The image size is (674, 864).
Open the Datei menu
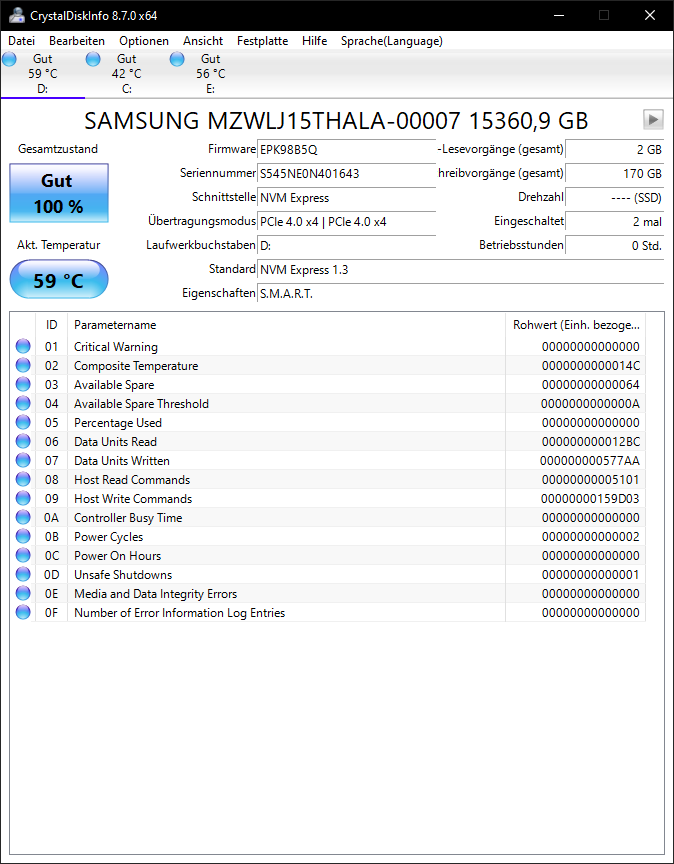[21, 41]
